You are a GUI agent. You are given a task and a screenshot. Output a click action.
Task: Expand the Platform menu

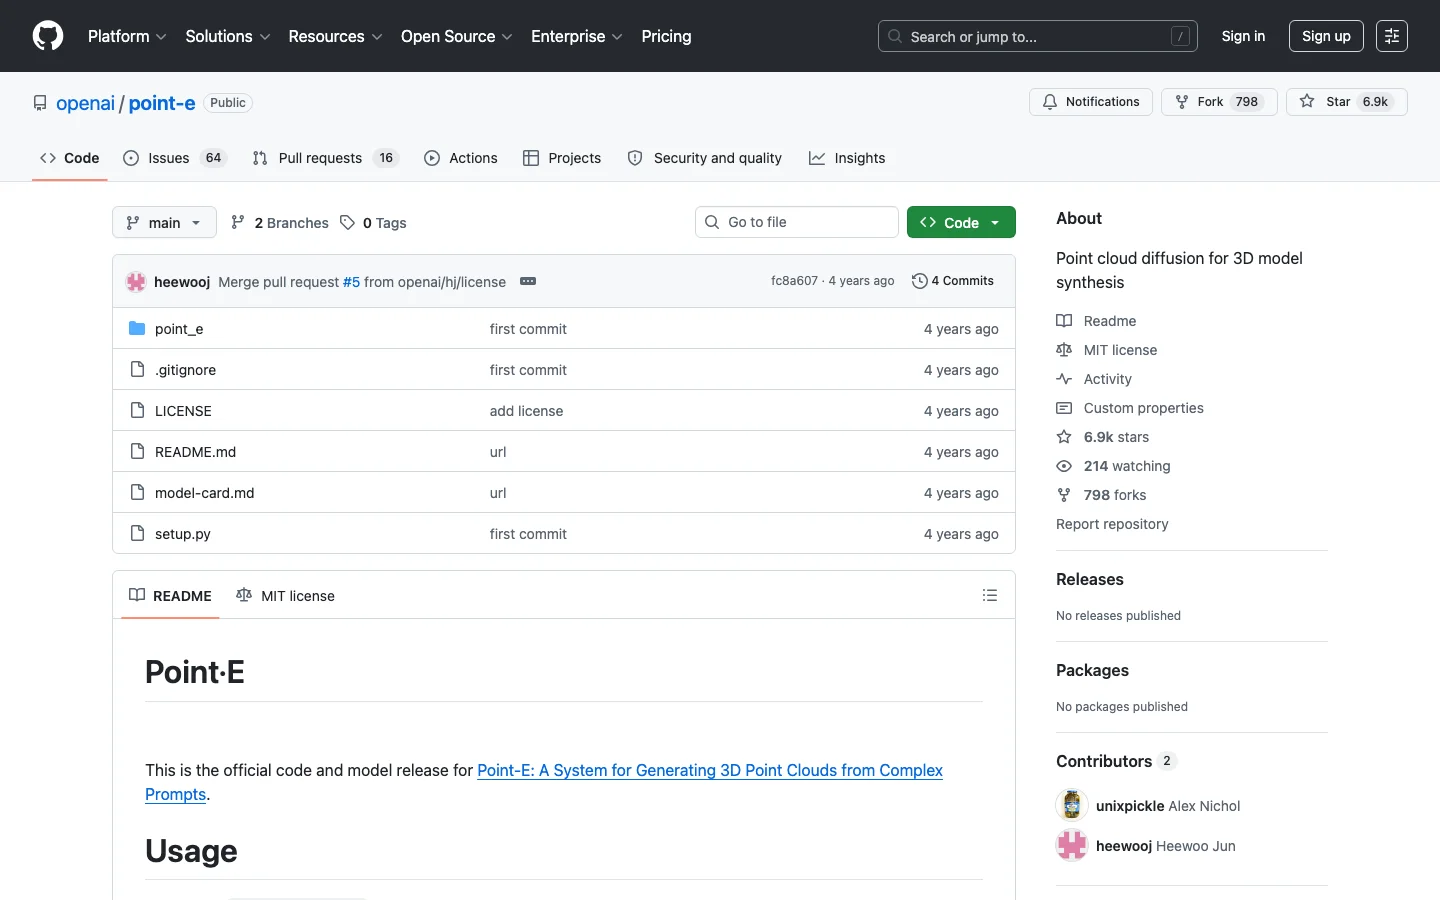[127, 36]
